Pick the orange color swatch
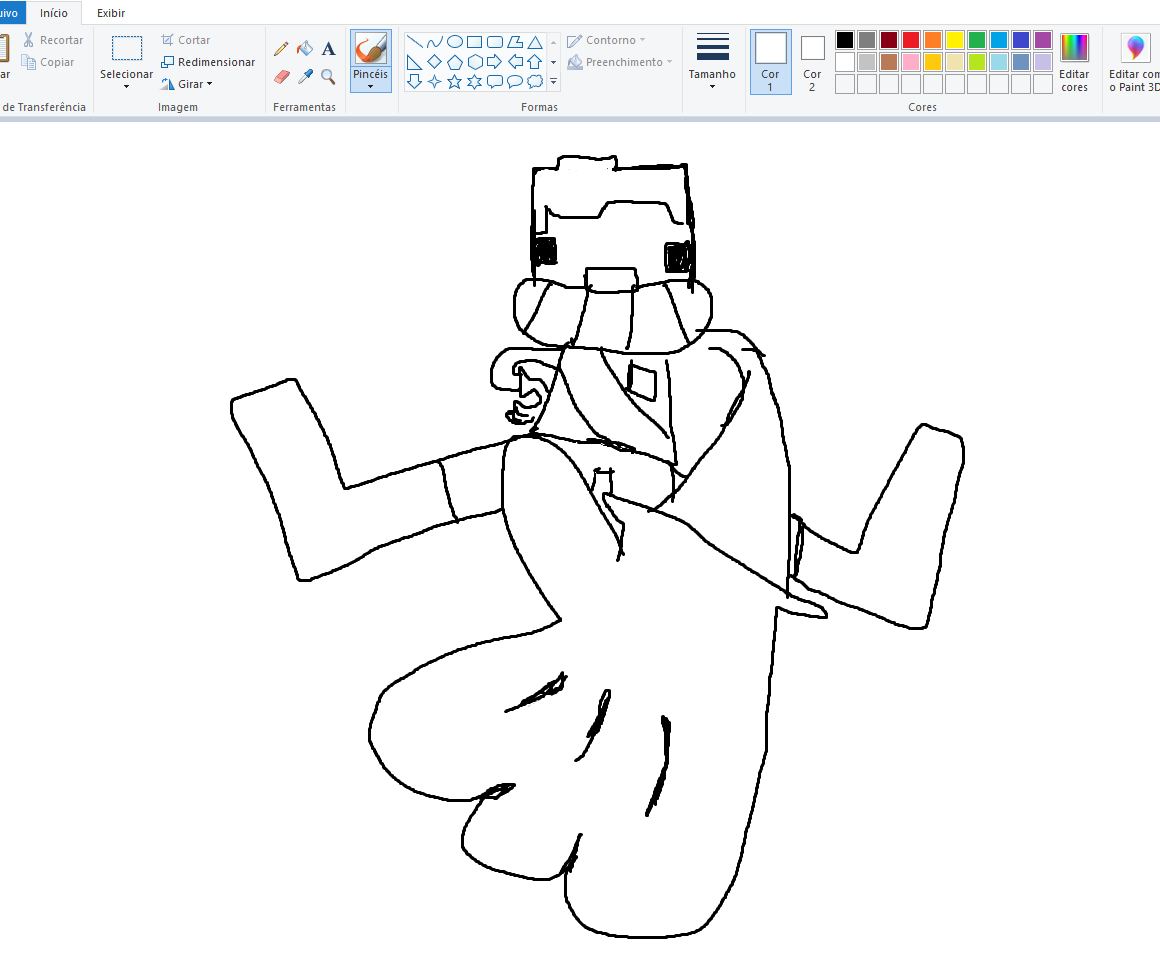Image resolution: width=1160 pixels, height=979 pixels. tap(933, 40)
